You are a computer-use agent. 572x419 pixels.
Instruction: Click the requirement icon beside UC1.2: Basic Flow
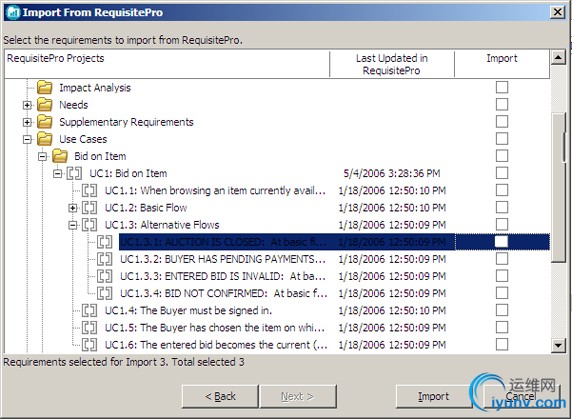point(89,208)
